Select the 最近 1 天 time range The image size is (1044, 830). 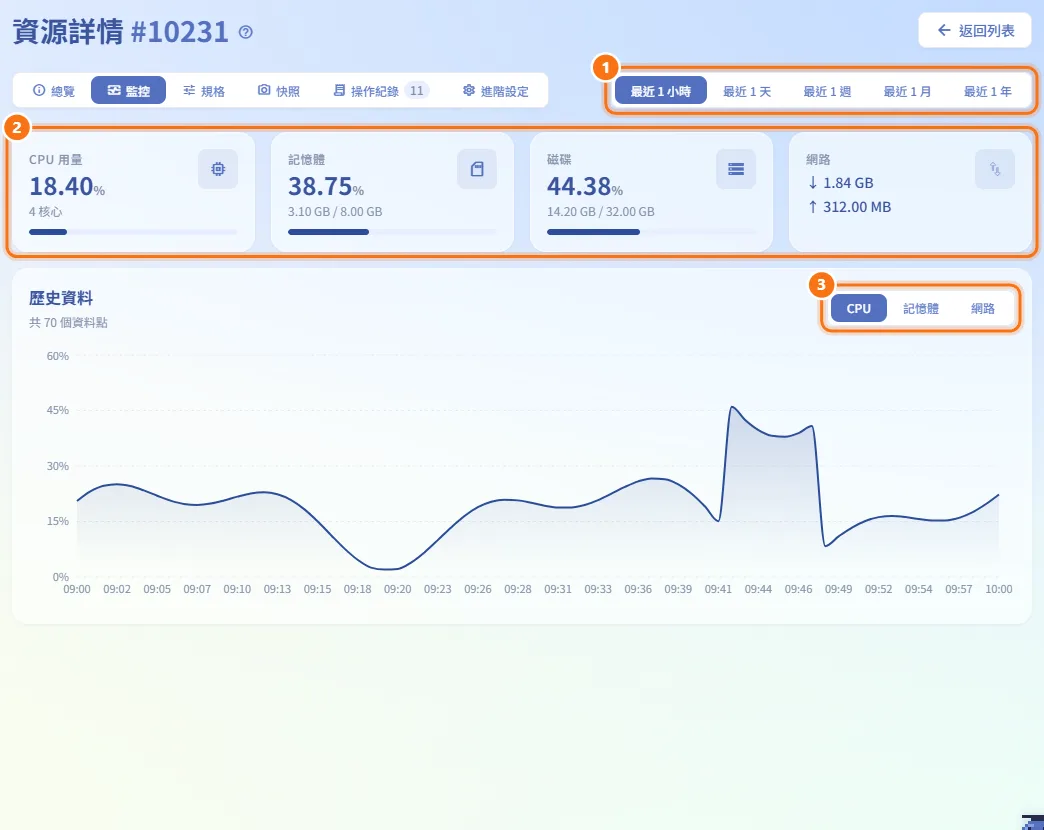pos(747,91)
